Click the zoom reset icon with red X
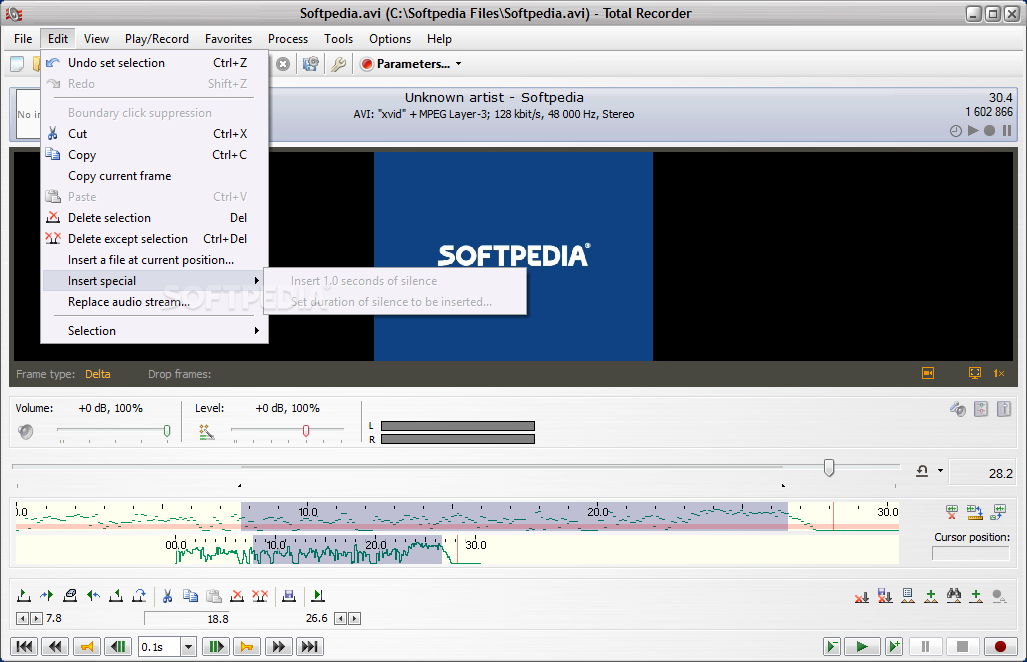 pyautogui.click(x=952, y=511)
